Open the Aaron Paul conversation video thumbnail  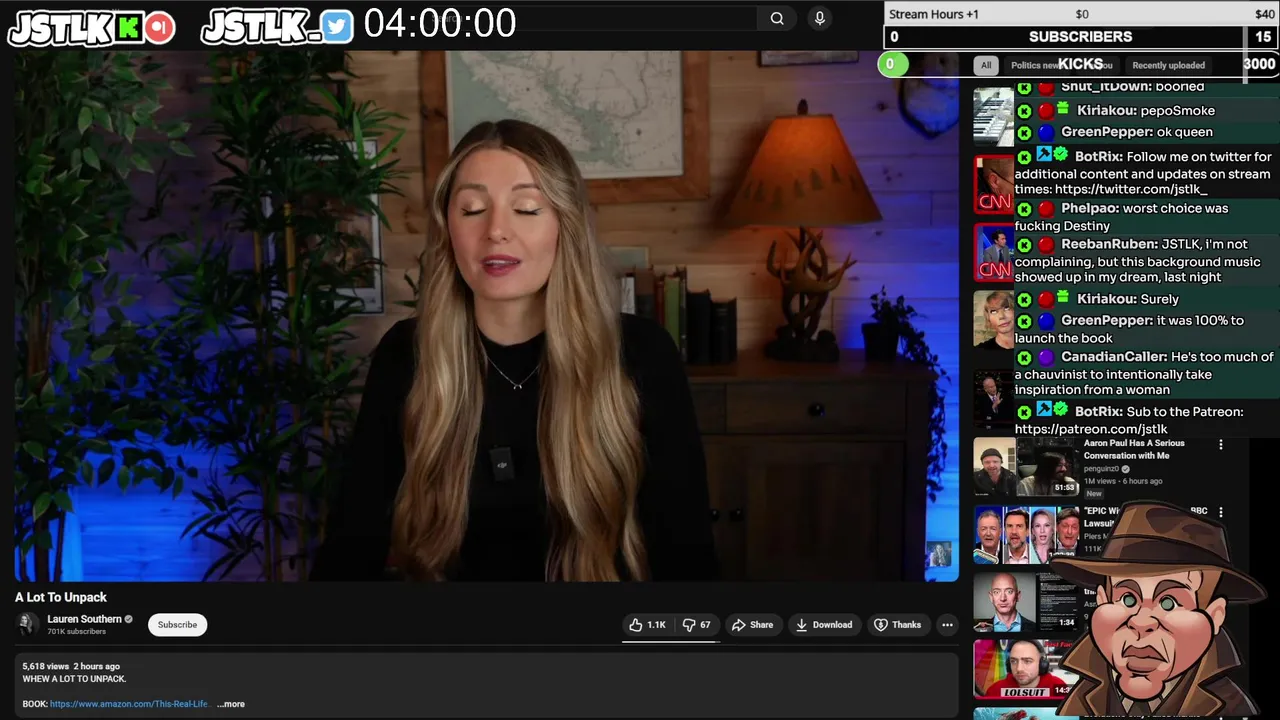click(1026, 466)
